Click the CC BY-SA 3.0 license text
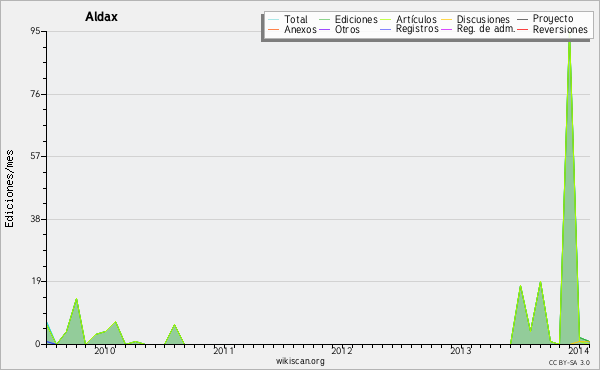The image size is (600, 370). 569,363
